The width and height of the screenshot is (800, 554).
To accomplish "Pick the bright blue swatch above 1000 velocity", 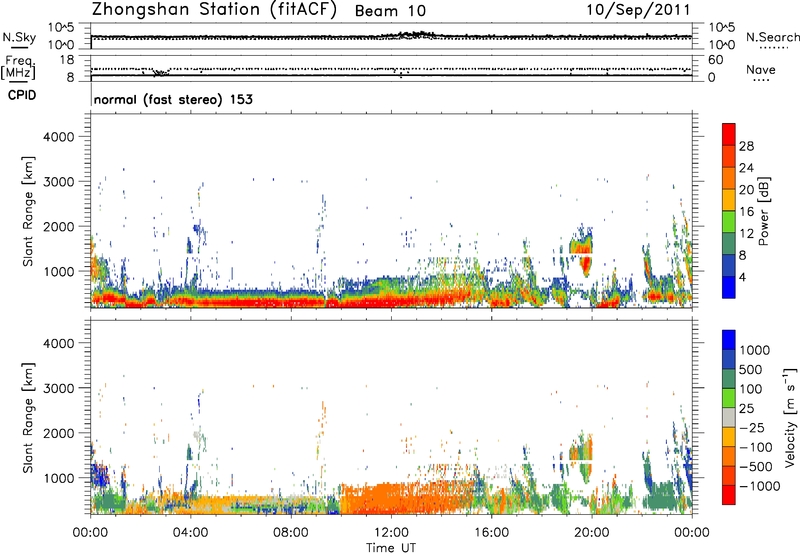I will (x=729, y=340).
